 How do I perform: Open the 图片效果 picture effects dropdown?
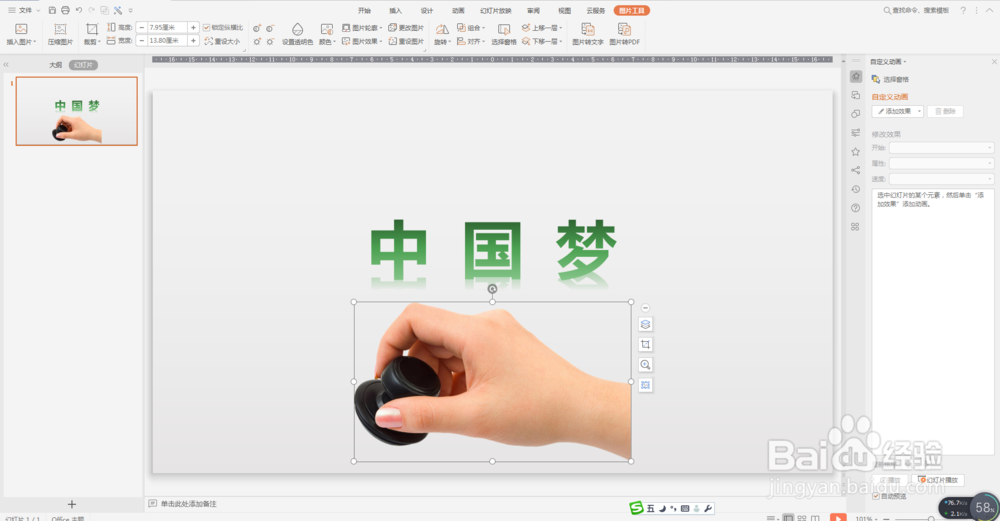tap(362, 41)
